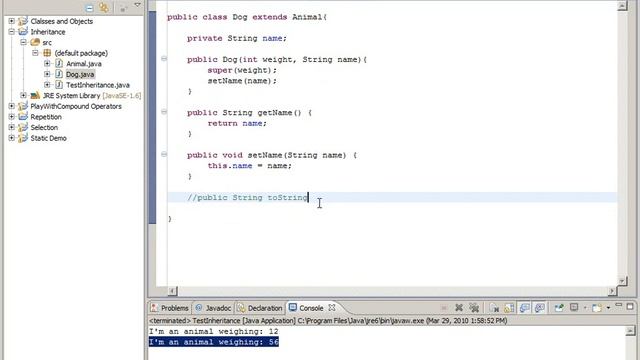Collapse the Dog constructor fold marker
This screenshot has width=640, height=360.
click(x=164, y=59)
